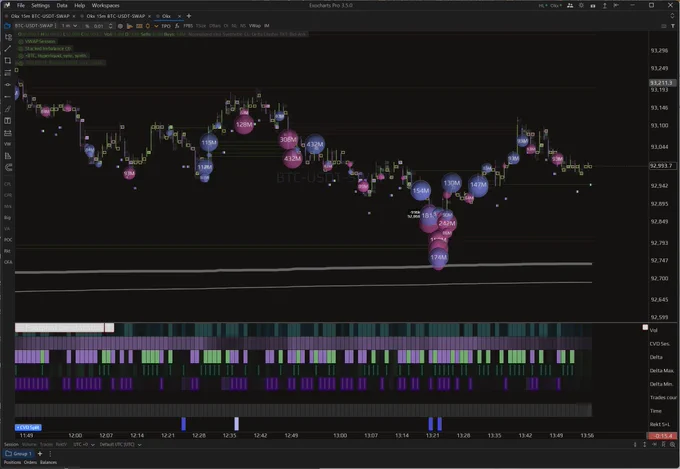Open the Default UTC session dropdown

click(120, 444)
